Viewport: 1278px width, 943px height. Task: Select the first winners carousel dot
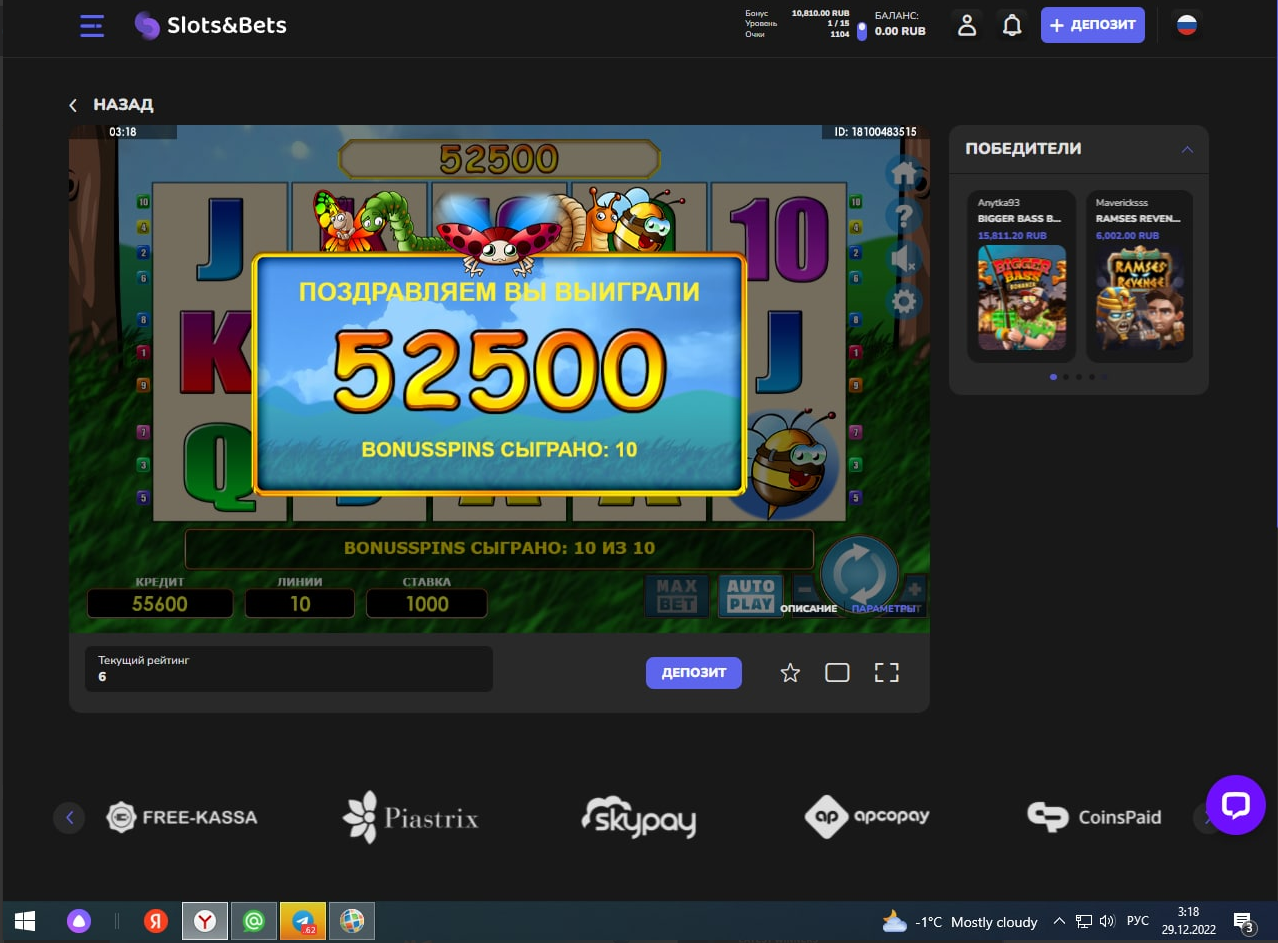[x=1053, y=377]
